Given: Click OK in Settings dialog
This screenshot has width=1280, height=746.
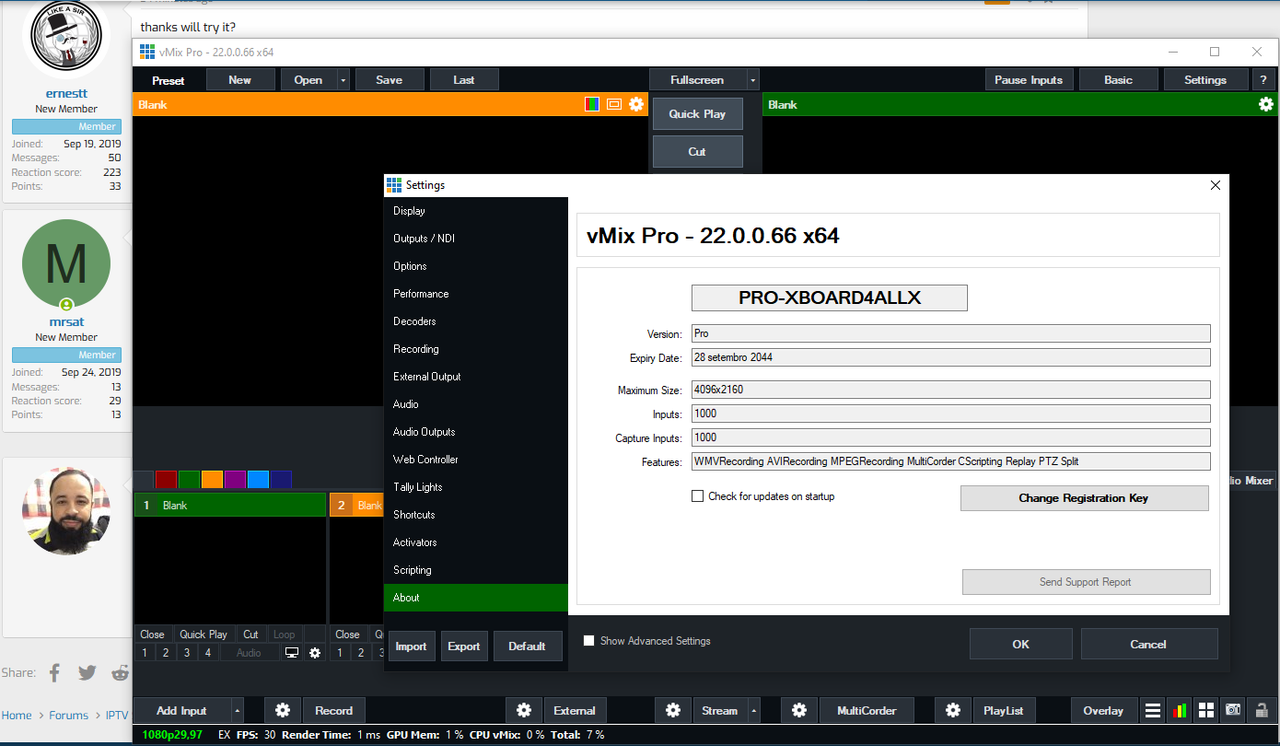Looking at the screenshot, I should point(1020,644).
